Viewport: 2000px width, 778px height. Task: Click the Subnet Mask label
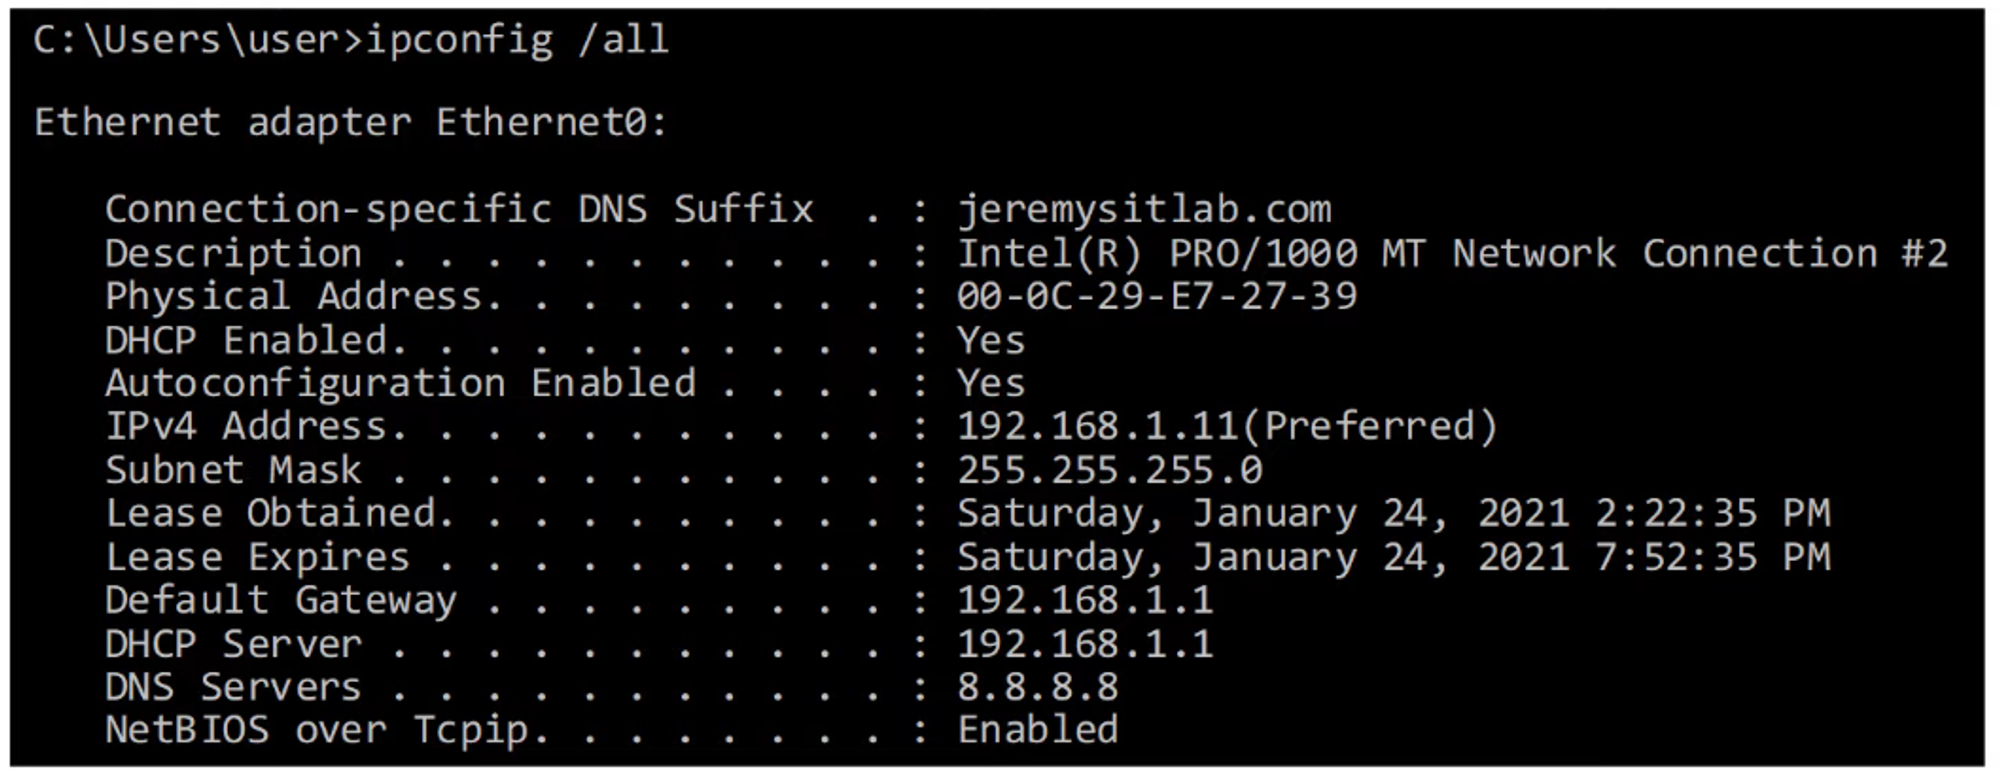(x=233, y=470)
